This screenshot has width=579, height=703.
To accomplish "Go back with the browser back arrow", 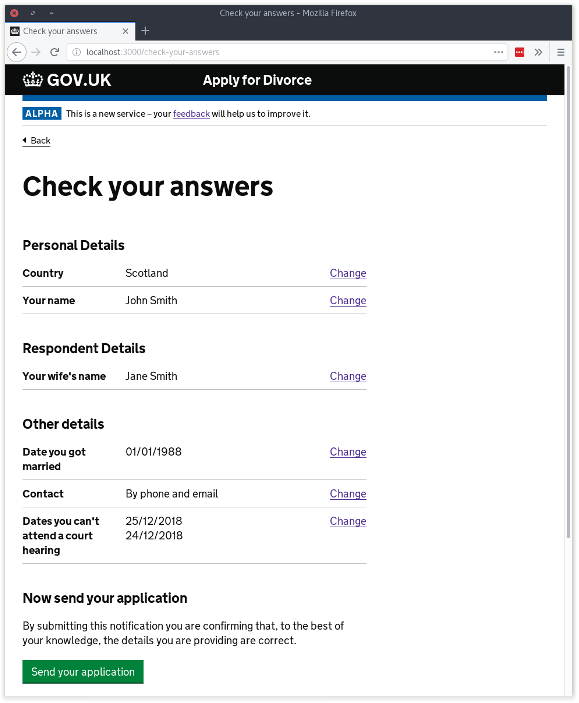I will [17, 52].
